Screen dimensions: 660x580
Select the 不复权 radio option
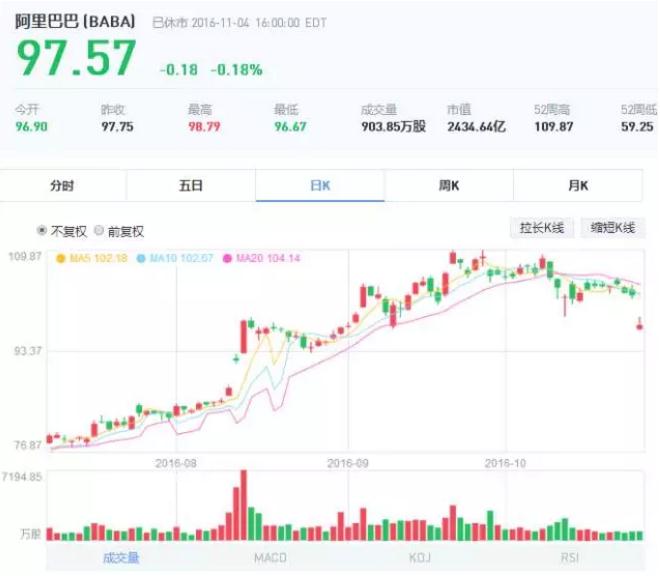click(42, 230)
